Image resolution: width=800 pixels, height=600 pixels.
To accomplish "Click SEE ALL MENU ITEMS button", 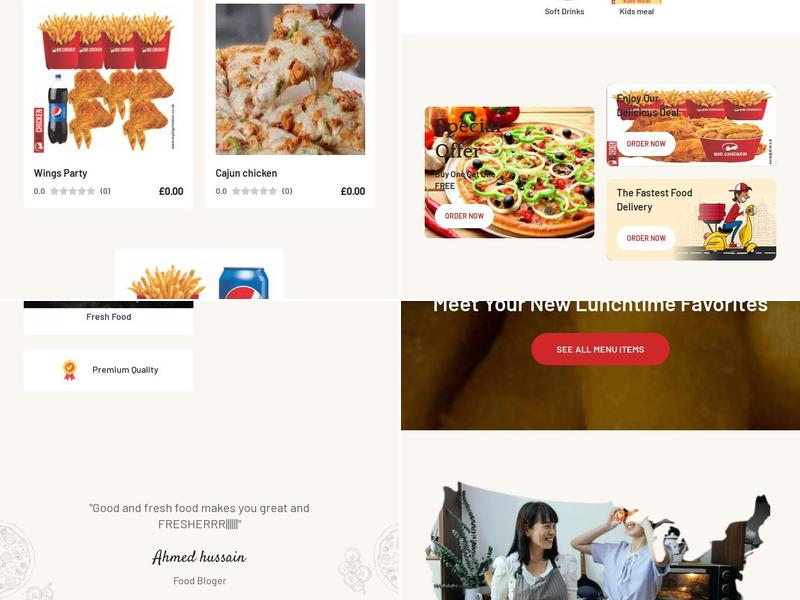I will pos(600,349).
